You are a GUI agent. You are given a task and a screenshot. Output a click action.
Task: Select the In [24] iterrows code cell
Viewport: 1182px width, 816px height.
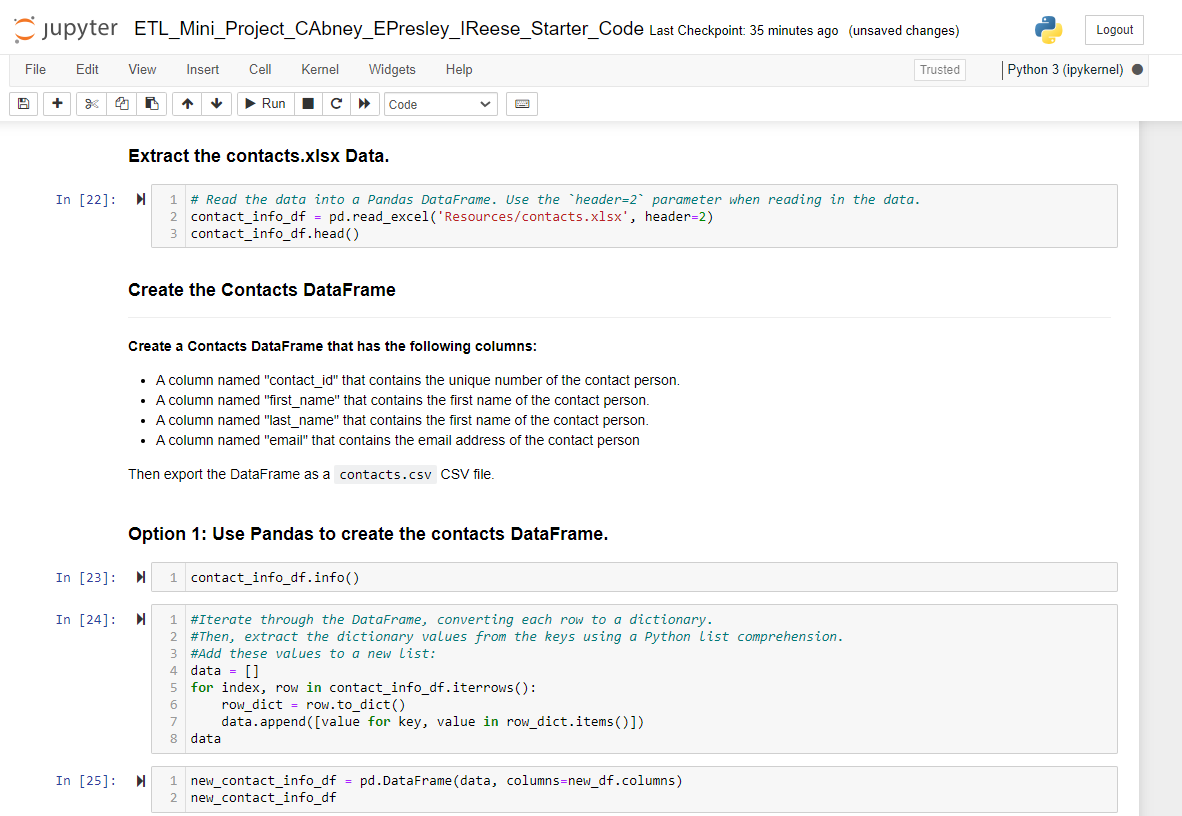point(600,679)
